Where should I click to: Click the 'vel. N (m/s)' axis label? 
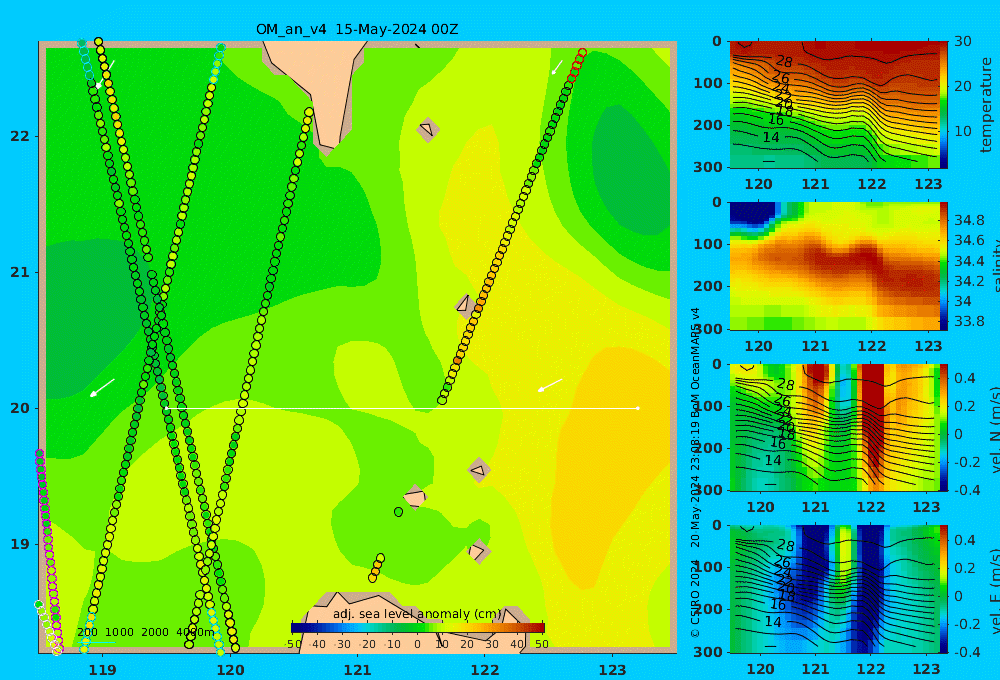point(994,429)
